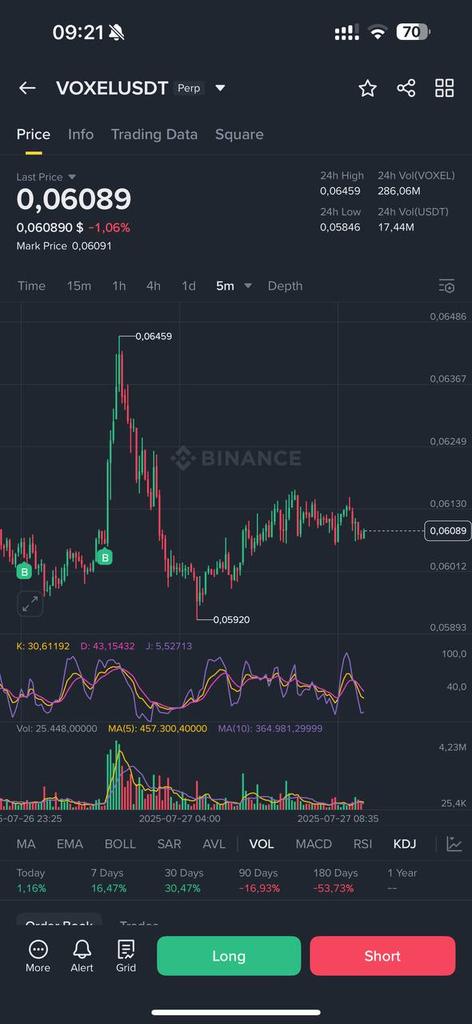Open the share icon
This screenshot has width=472, height=1024.
(406, 88)
